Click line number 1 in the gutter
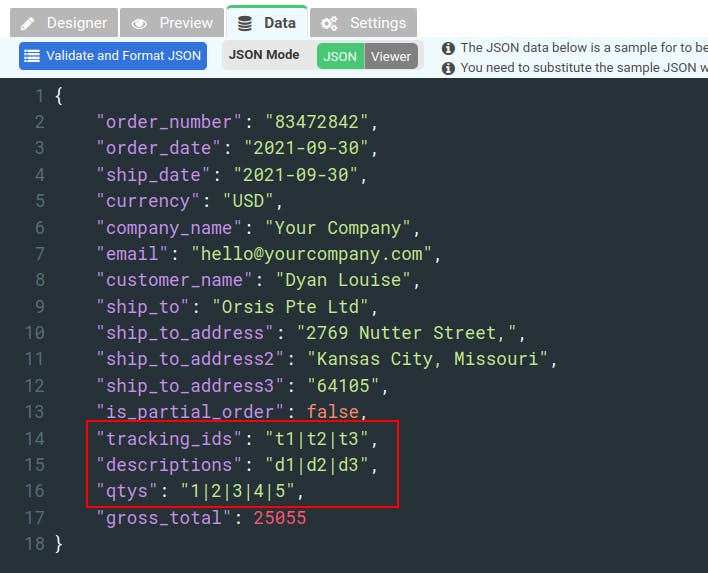Viewport: 708px width, 573px height. pos(39,96)
